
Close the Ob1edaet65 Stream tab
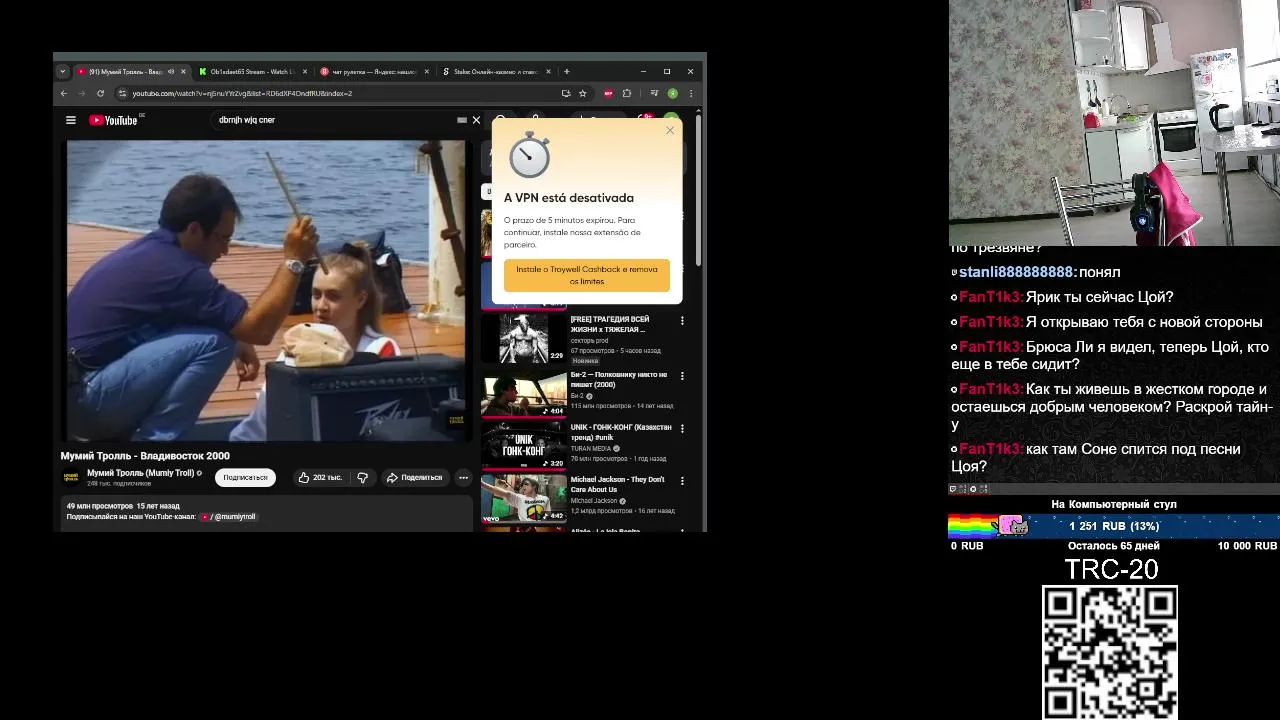[x=305, y=71]
